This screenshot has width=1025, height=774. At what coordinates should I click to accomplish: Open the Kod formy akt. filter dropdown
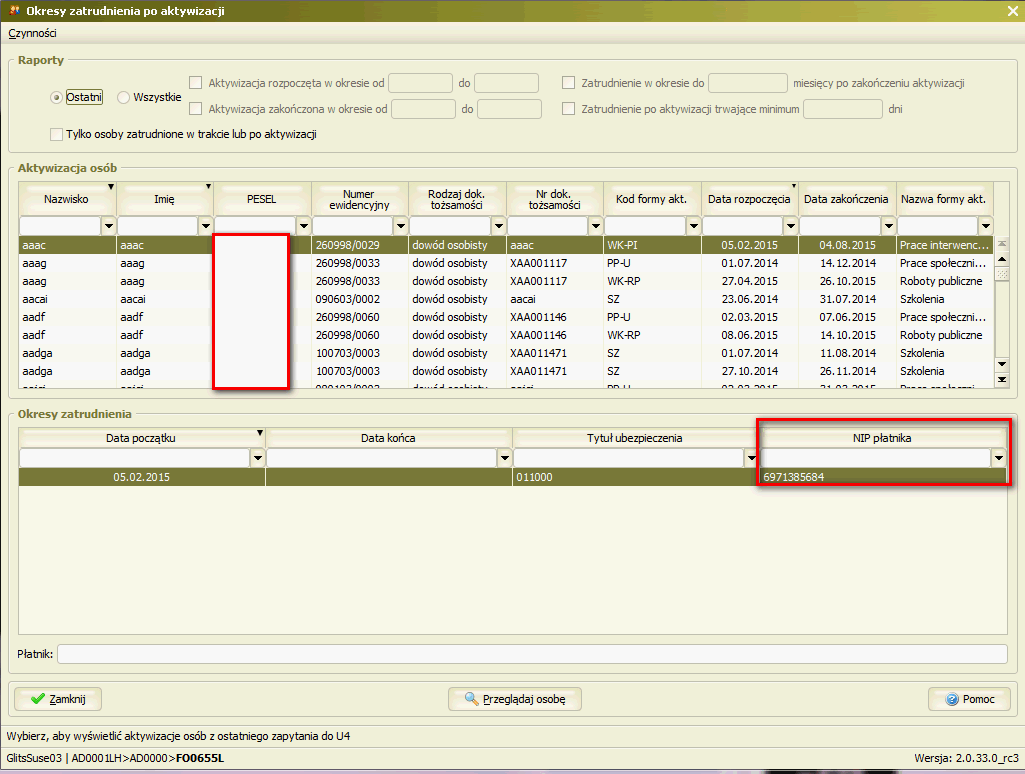(694, 226)
